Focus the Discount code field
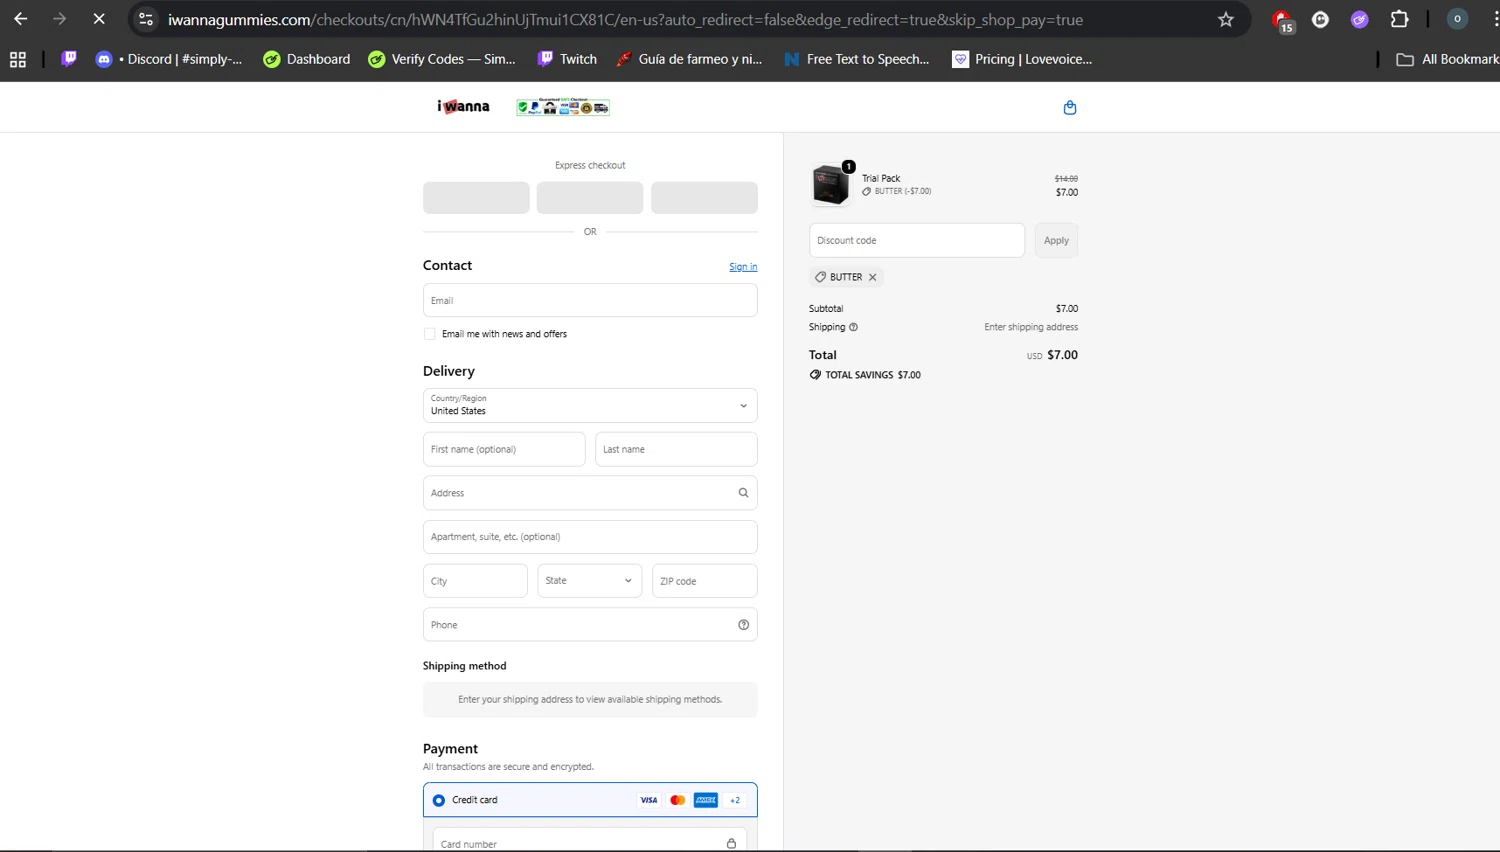The height and width of the screenshot is (852, 1500). pyautogui.click(x=917, y=240)
